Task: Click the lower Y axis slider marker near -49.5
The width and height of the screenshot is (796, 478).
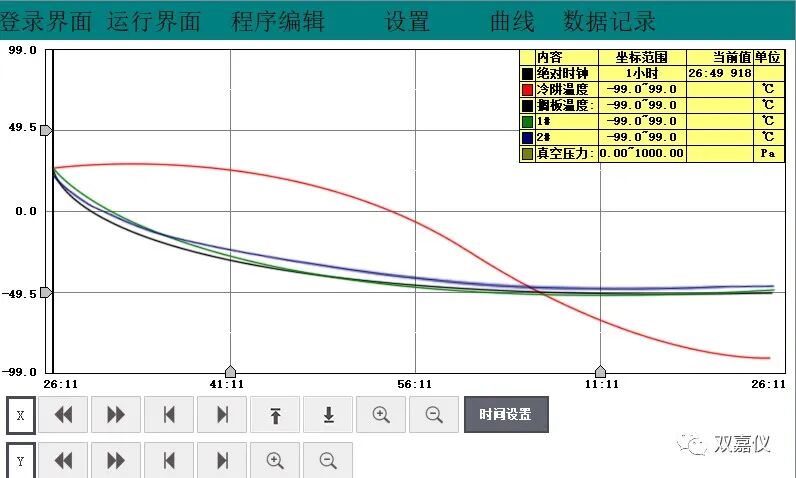Action: pos(46,292)
